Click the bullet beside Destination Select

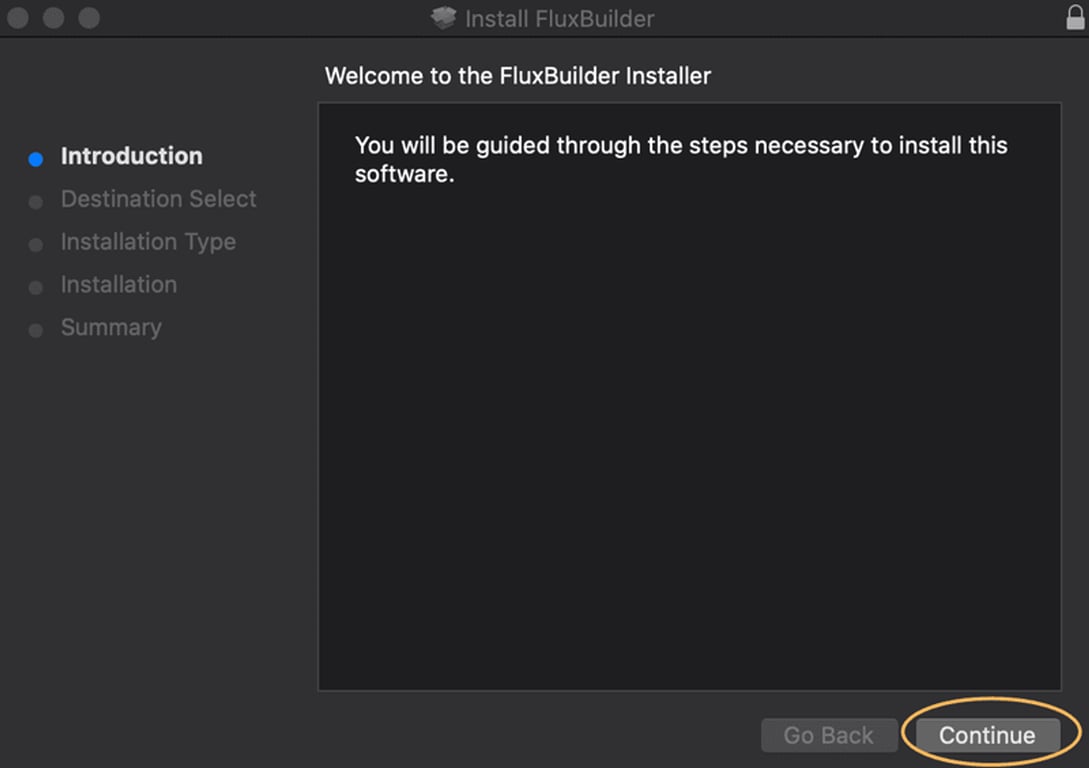tap(36, 202)
